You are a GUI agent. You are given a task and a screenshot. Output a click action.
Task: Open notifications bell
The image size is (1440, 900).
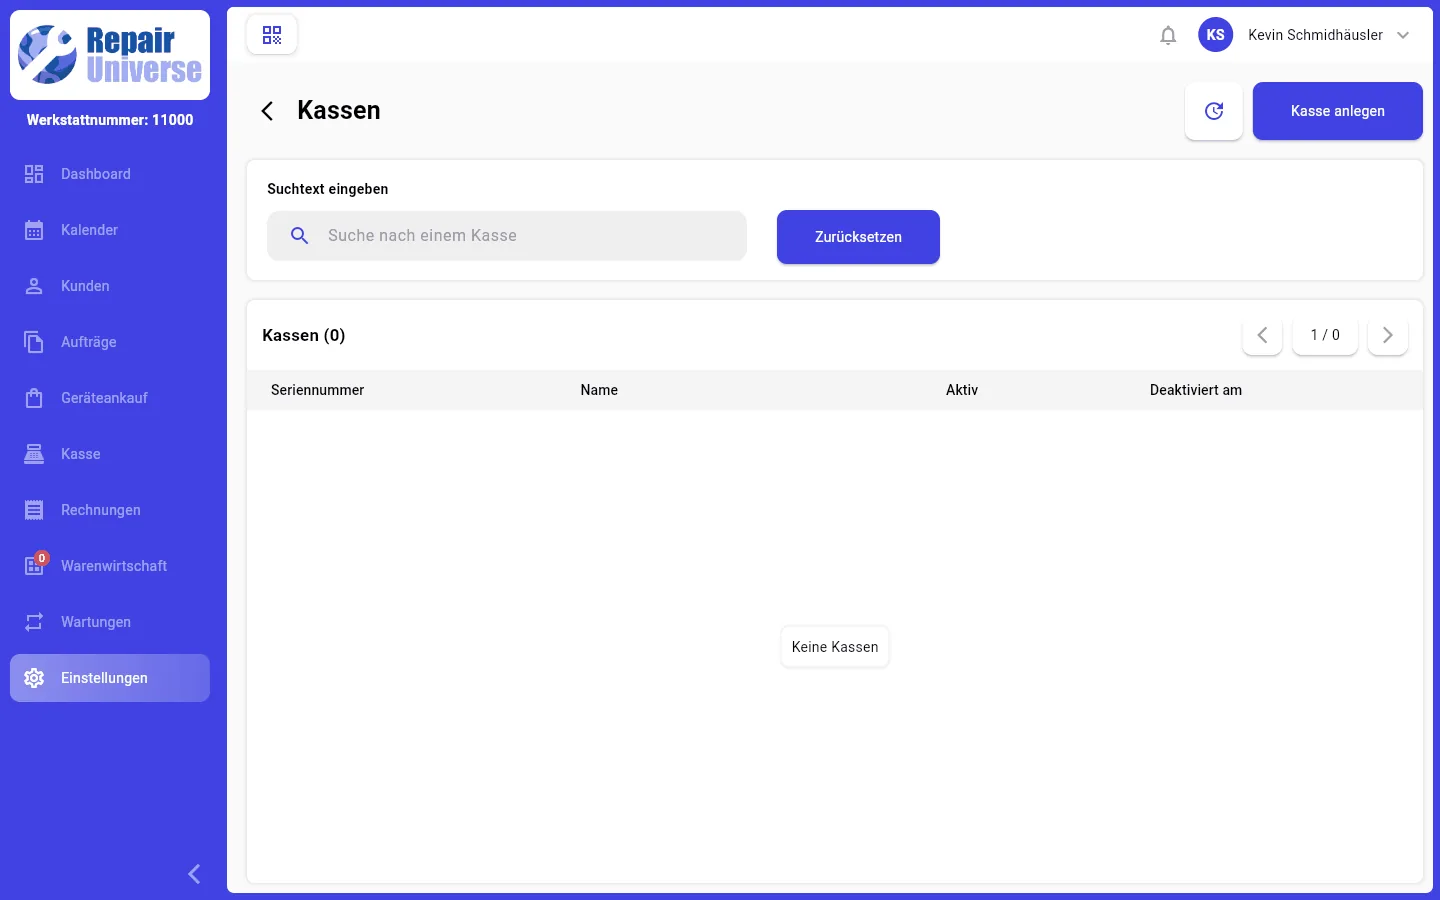pos(1168,35)
